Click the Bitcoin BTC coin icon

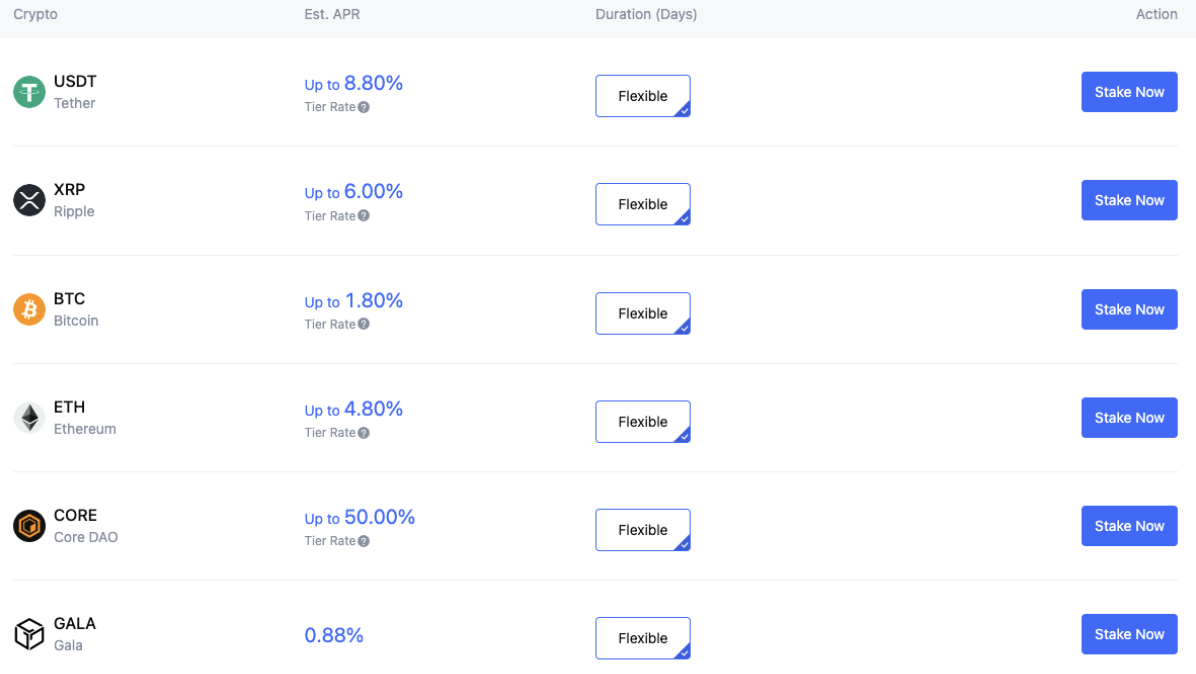[29, 309]
